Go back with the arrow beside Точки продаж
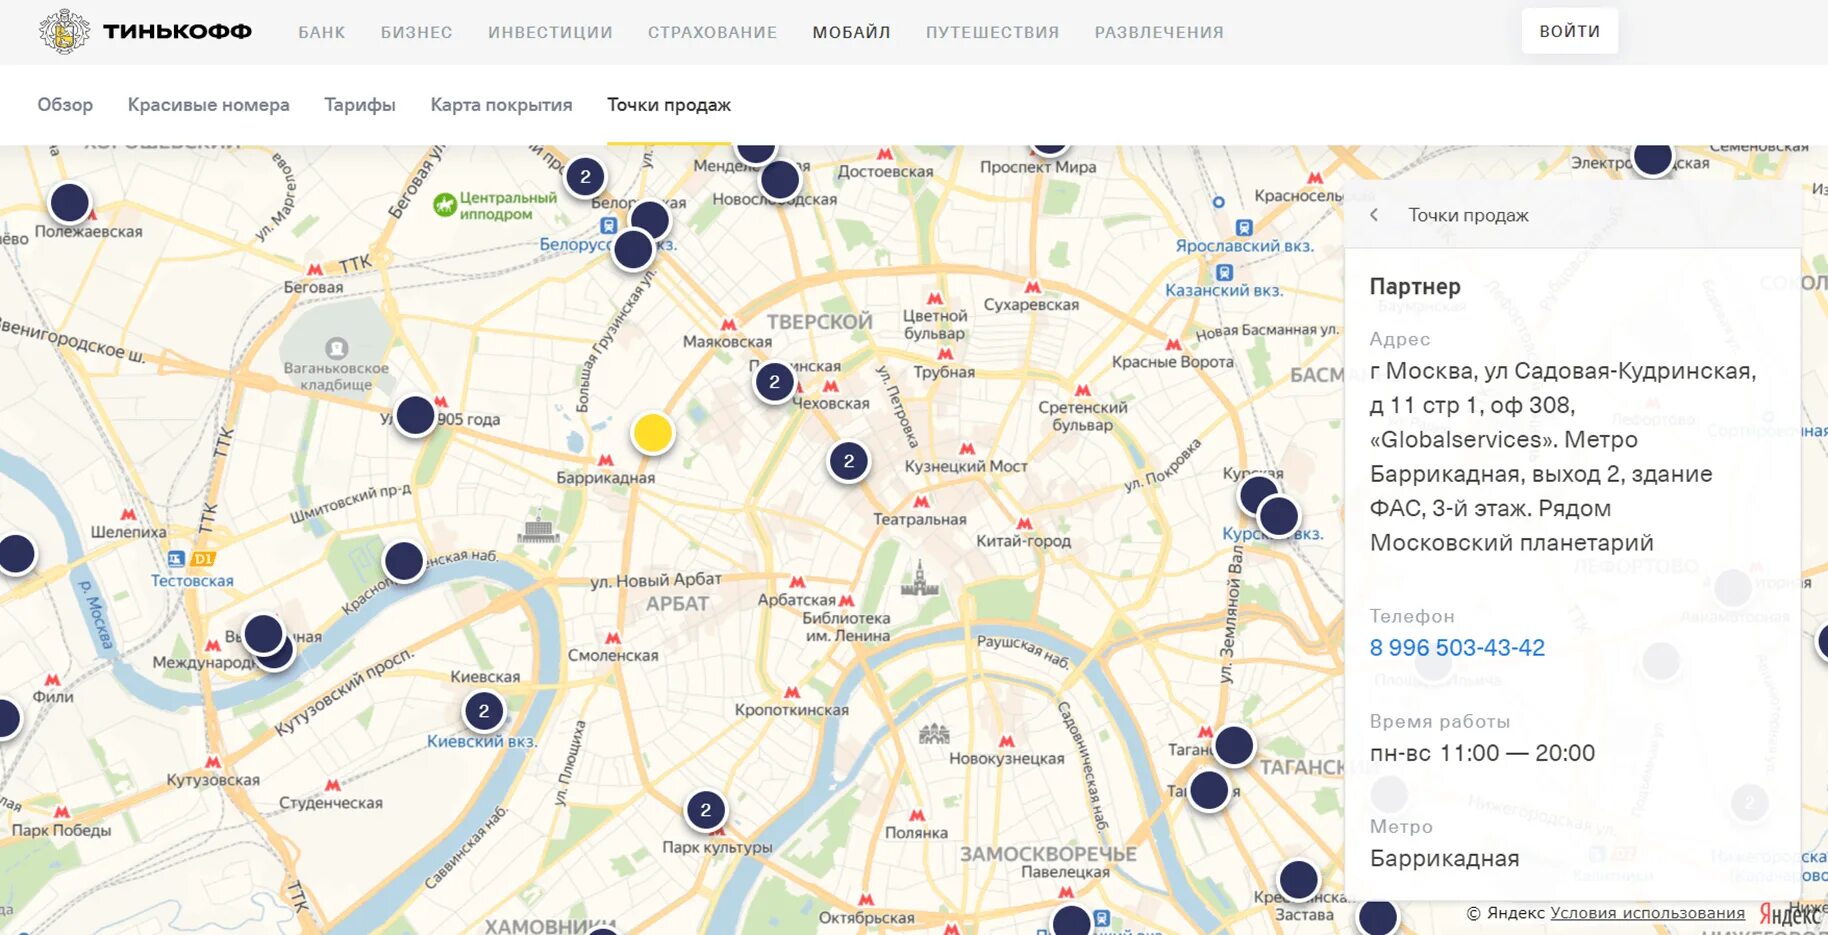Screen dimensions: 1828x935 (x=1375, y=215)
